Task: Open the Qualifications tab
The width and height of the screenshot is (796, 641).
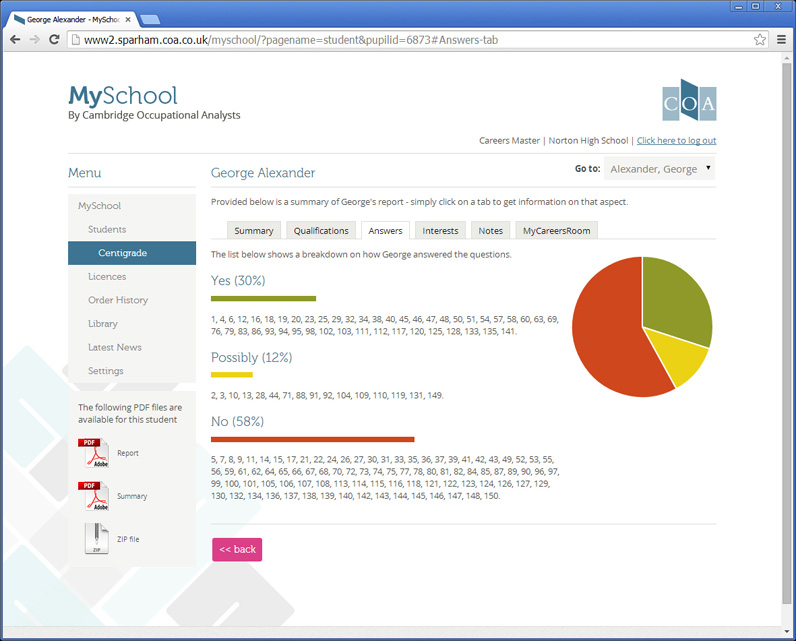Action: [321, 231]
